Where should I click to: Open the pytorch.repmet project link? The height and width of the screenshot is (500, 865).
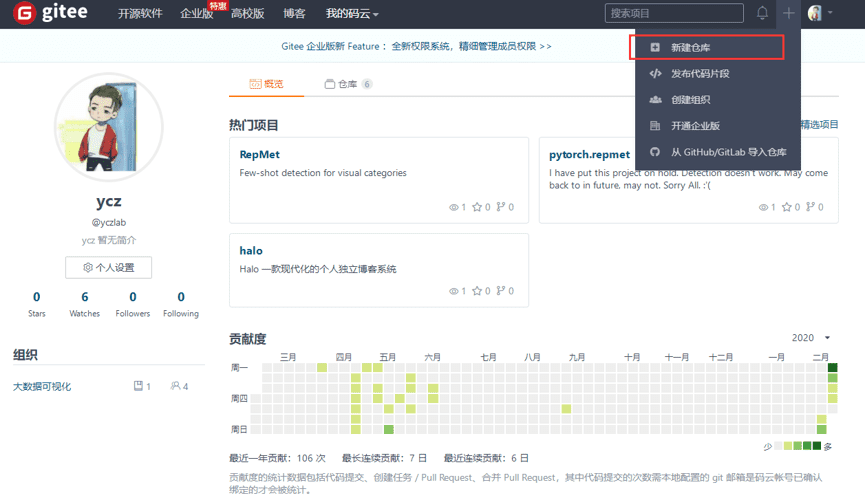589,155
